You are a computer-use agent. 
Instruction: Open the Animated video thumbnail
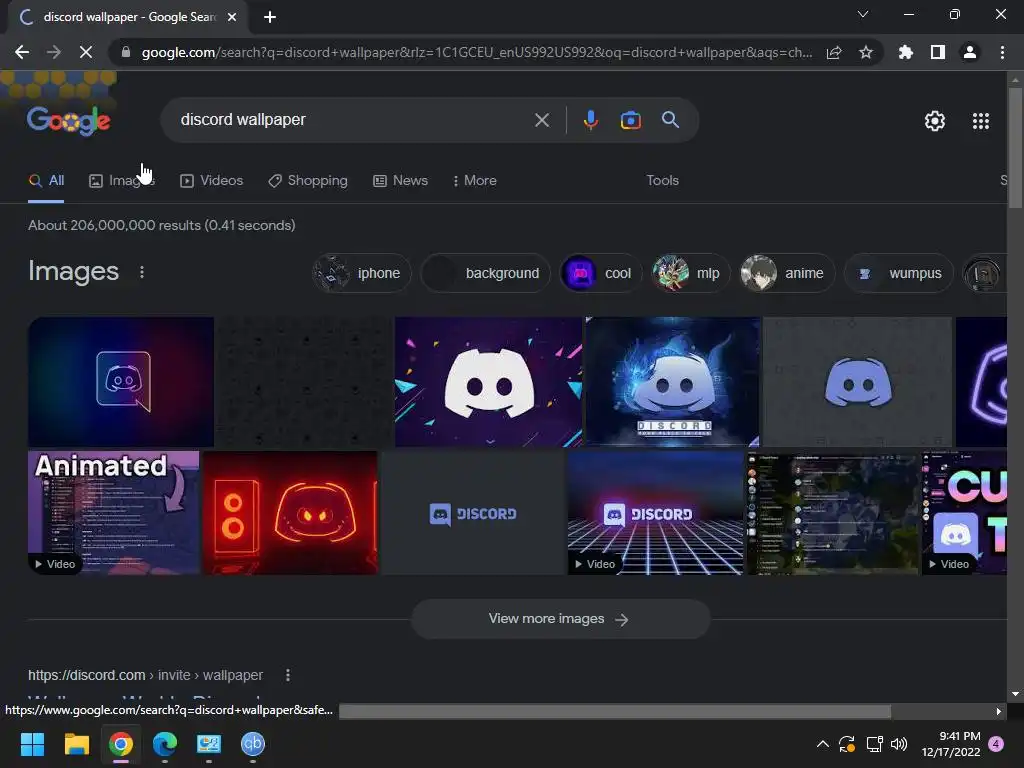[114, 513]
